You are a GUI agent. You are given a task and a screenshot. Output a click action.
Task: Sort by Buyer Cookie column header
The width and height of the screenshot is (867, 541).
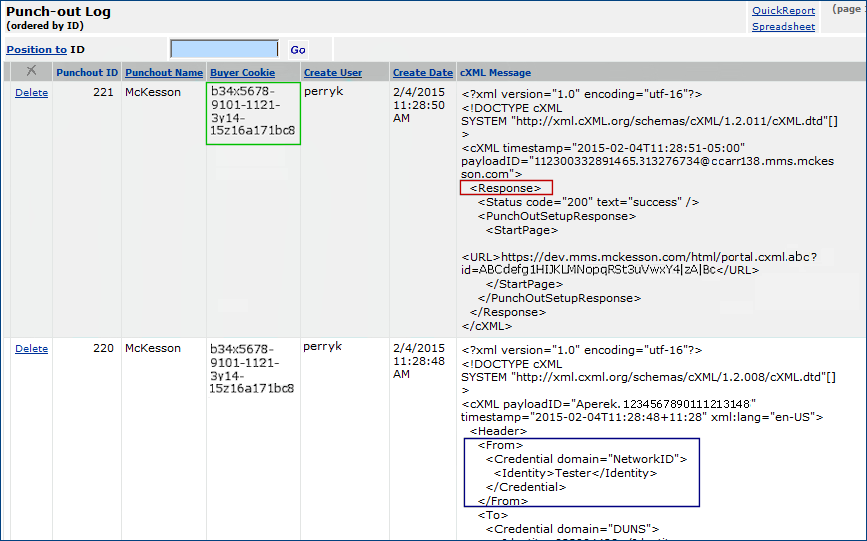[x=242, y=72]
